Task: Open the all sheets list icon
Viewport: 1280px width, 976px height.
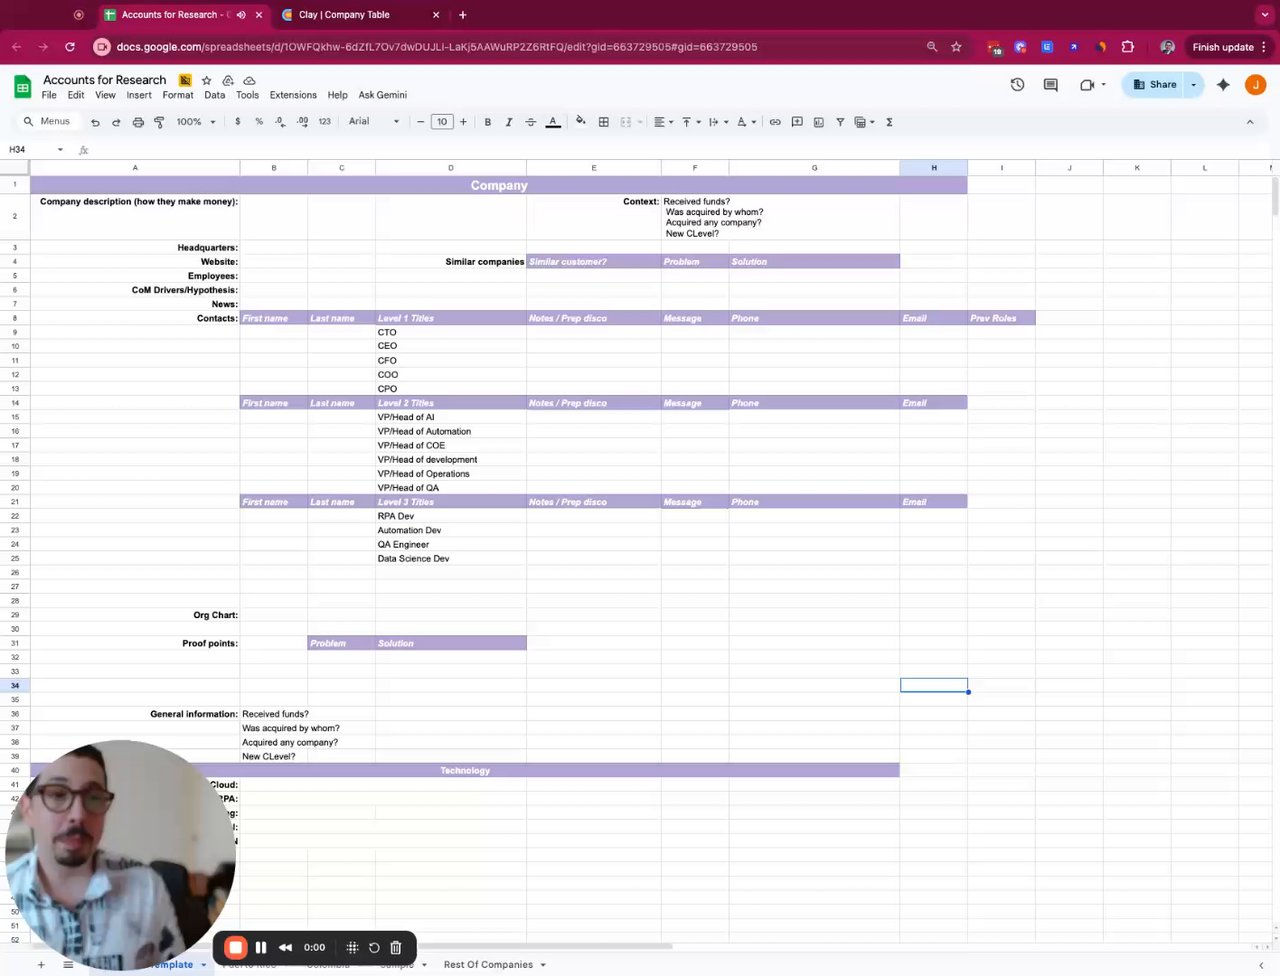Action: tap(68, 965)
